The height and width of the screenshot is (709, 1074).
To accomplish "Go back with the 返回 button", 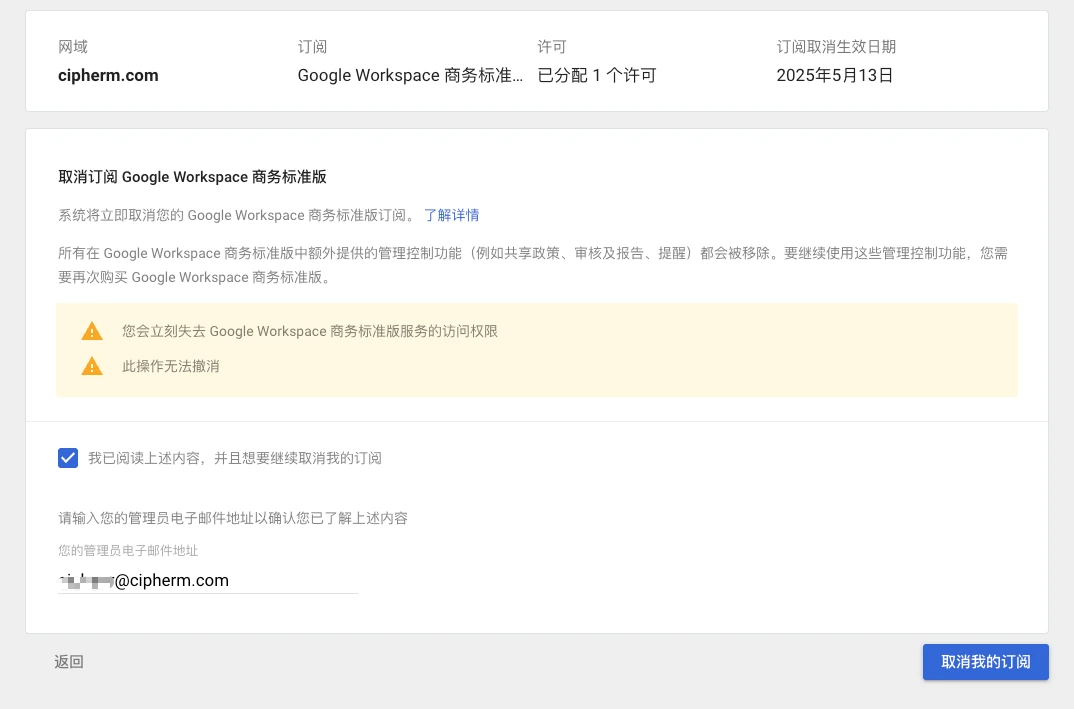I will (x=68, y=662).
